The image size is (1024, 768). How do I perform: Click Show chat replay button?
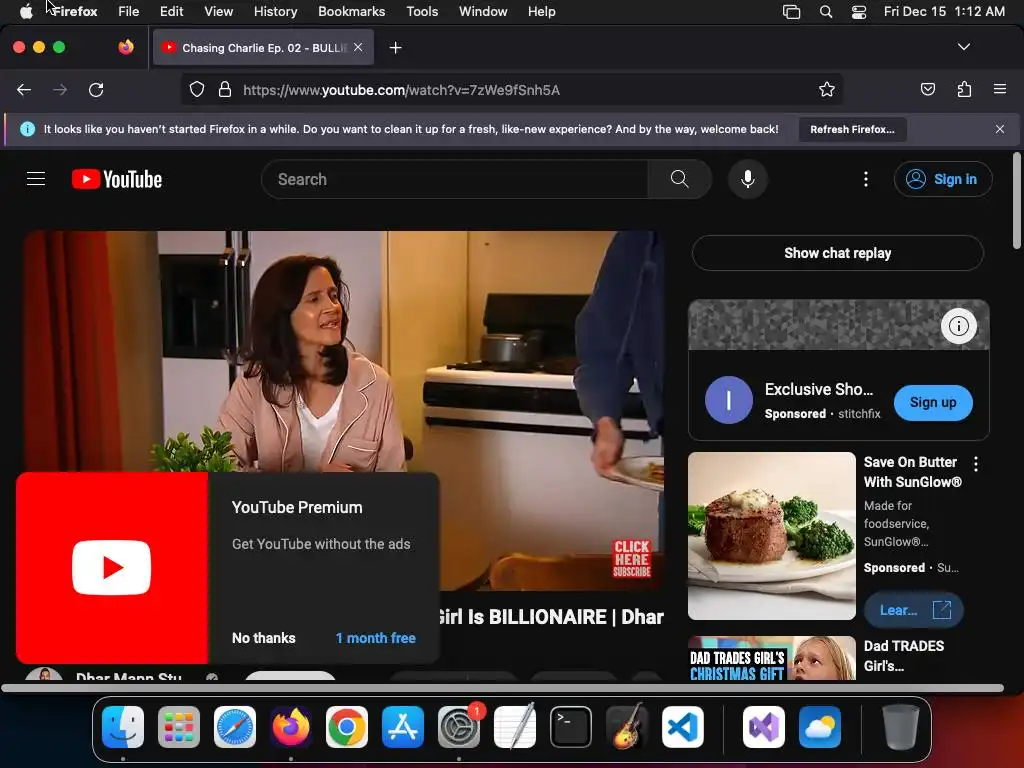[x=837, y=253]
